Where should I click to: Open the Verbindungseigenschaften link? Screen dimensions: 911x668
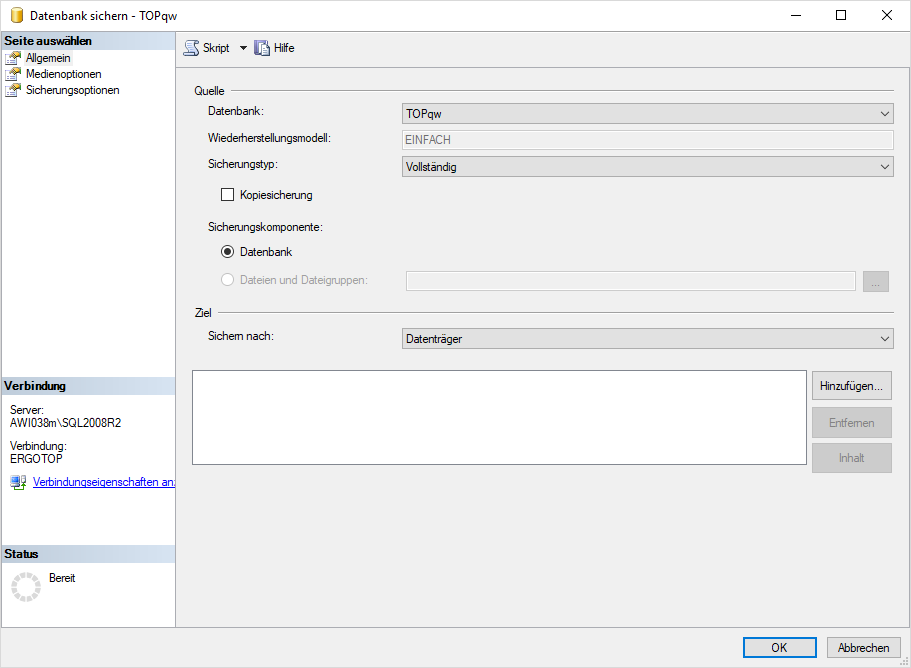(104, 482)
